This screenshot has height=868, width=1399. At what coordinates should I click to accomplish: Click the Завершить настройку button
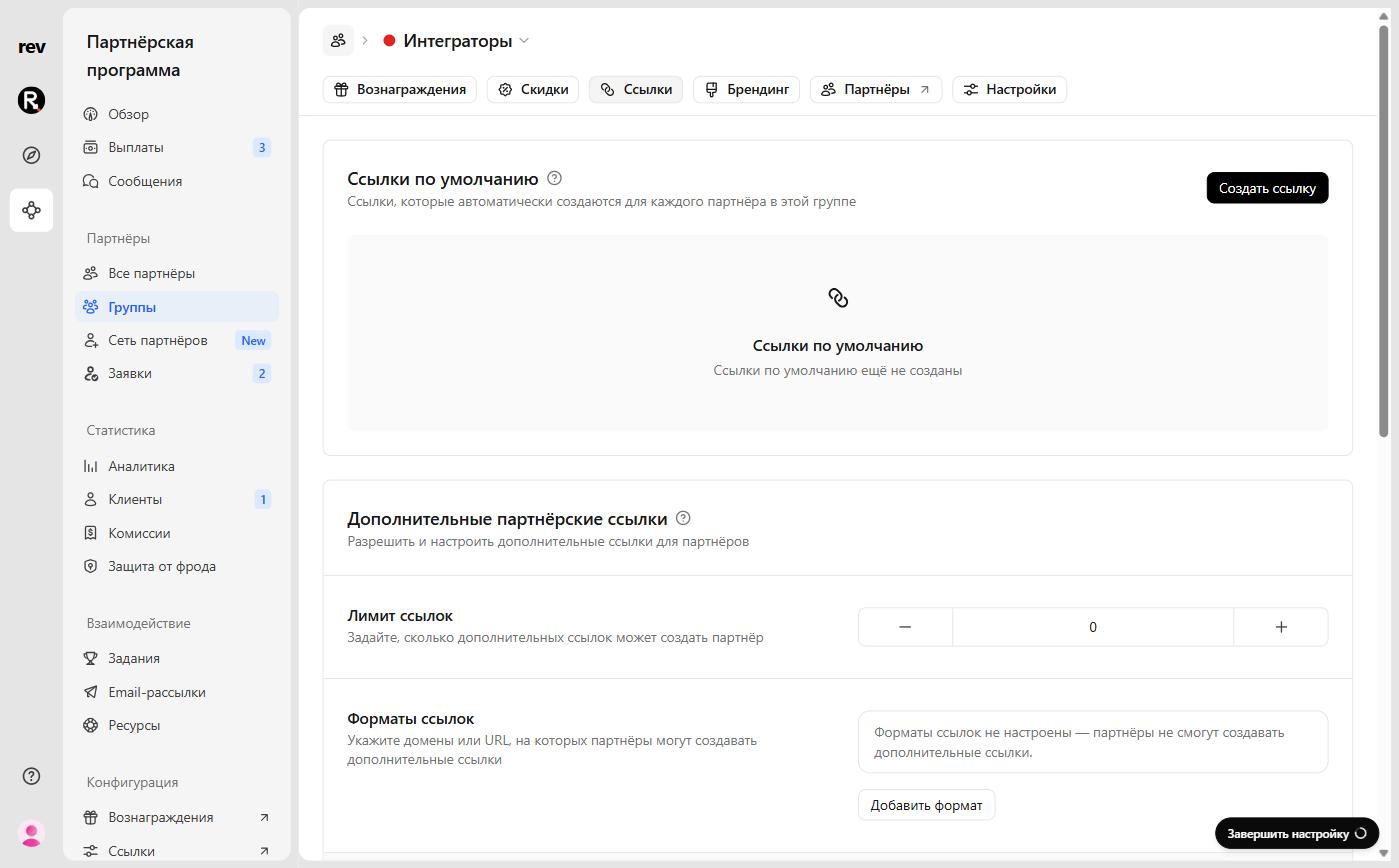coord(1297,833)
